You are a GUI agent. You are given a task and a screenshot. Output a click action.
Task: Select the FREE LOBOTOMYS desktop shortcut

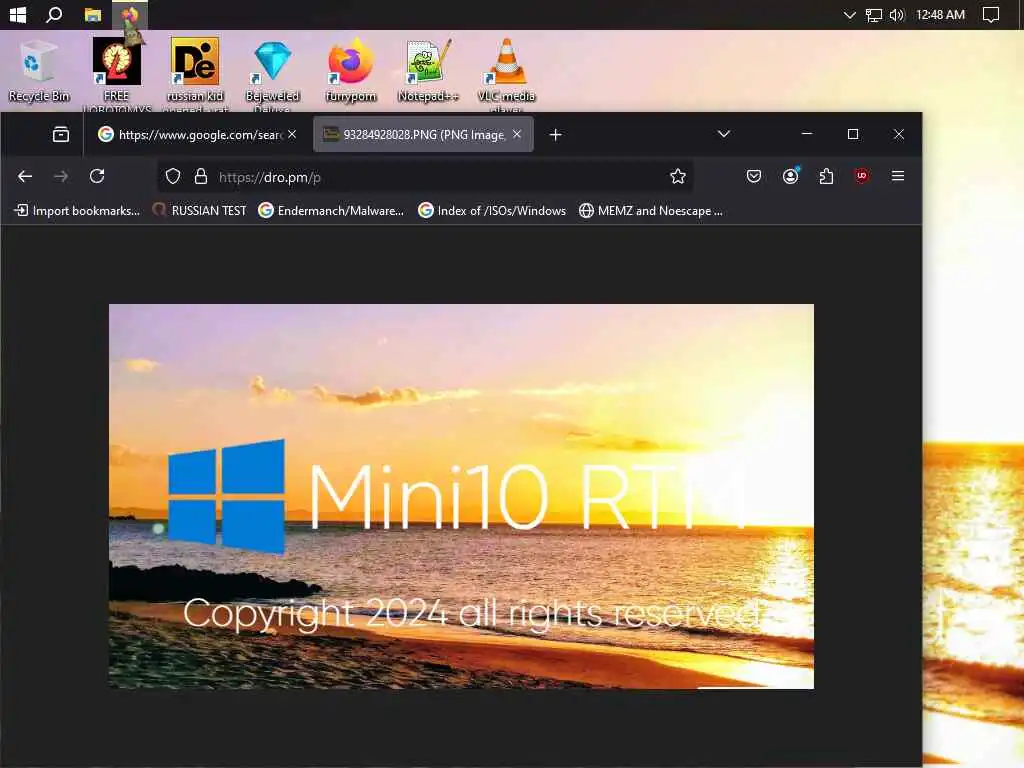[116, 74]
